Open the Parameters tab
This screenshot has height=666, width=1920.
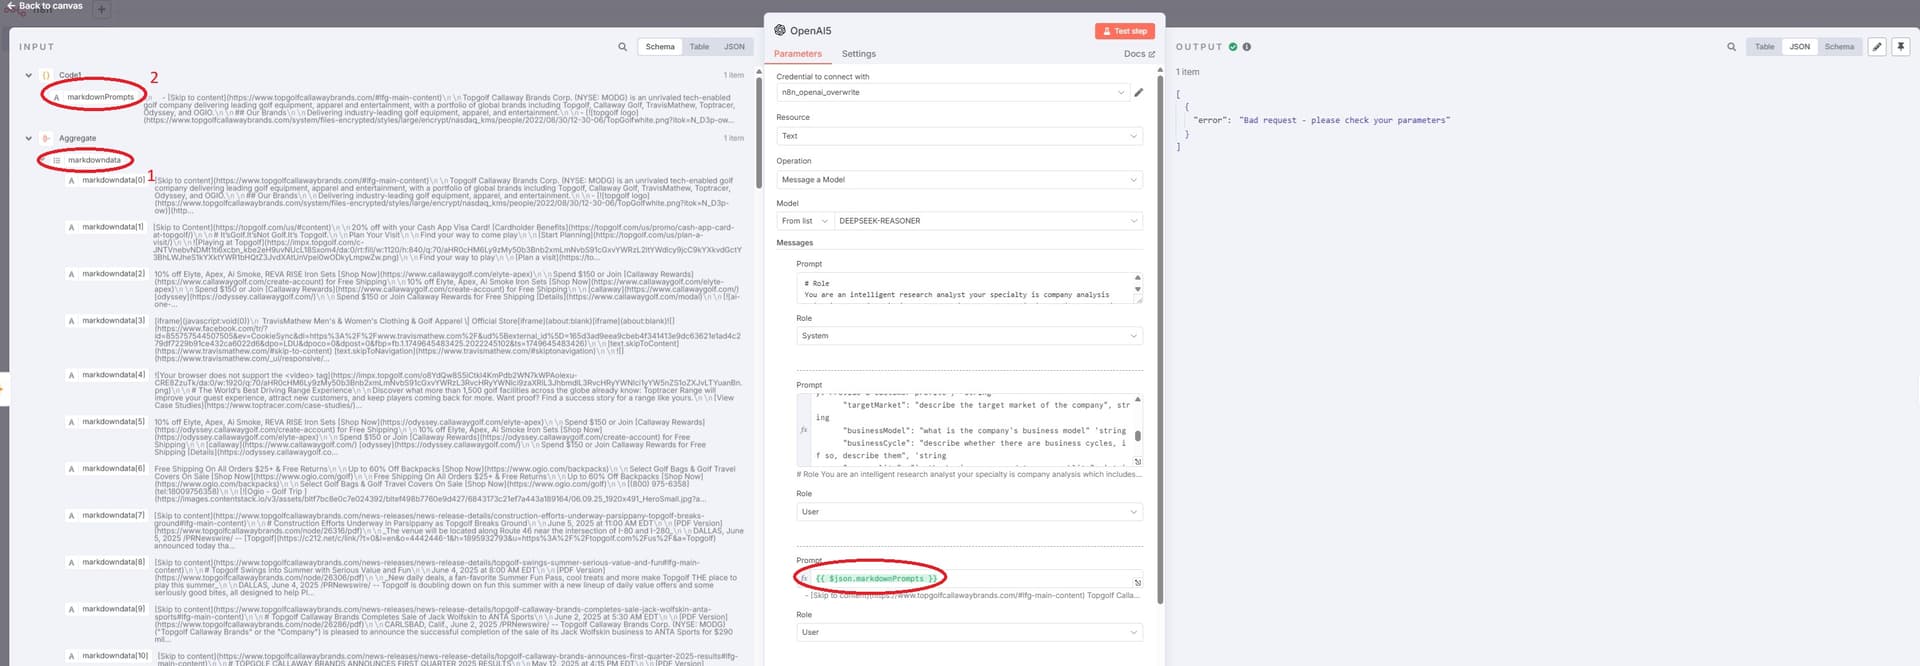tap(798, 54)
